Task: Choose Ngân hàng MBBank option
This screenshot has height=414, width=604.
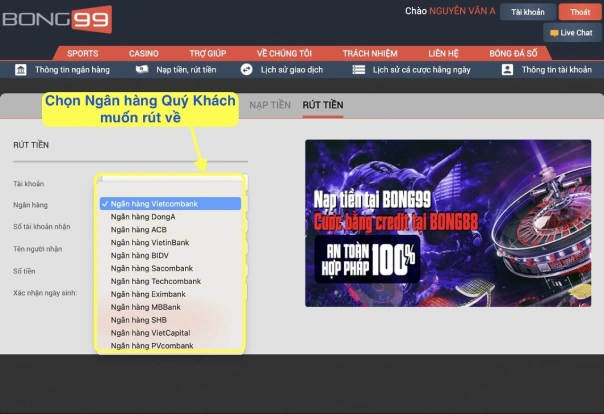Action: pos(170,307)
